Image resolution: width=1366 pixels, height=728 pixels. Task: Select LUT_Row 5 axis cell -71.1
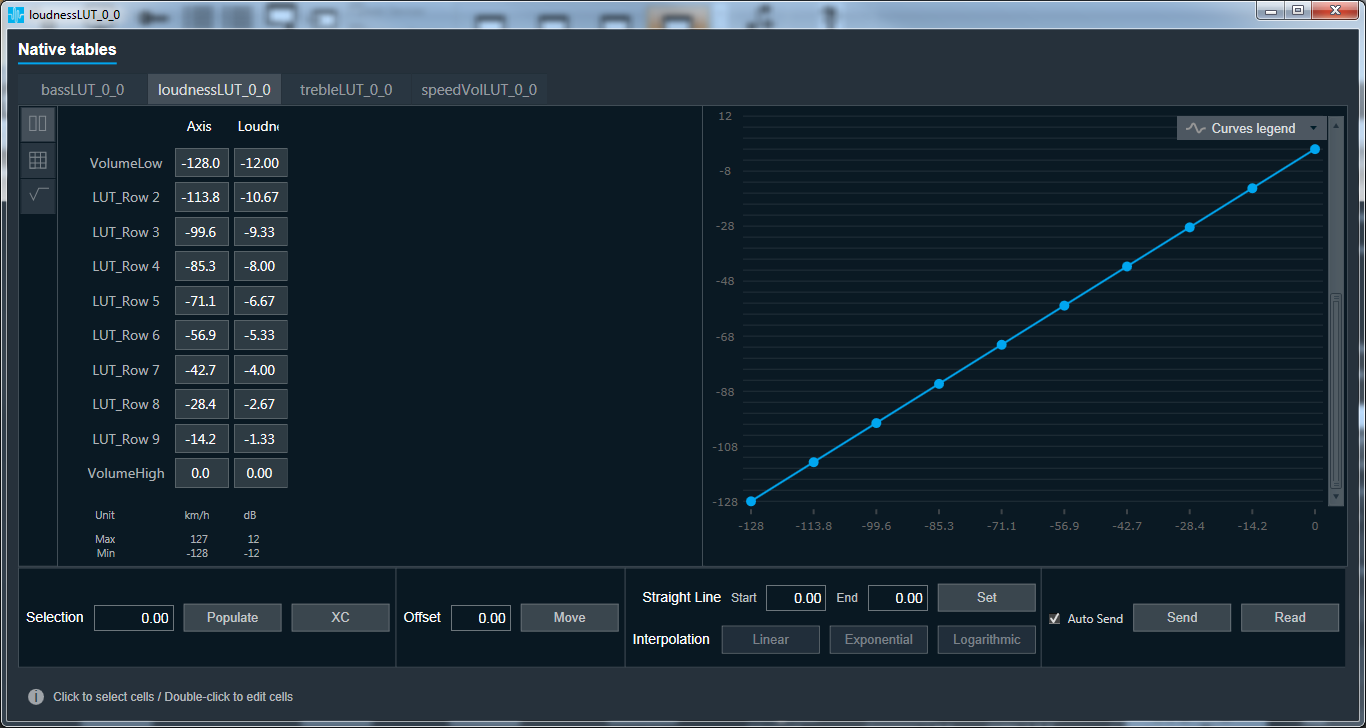point(202,301)
